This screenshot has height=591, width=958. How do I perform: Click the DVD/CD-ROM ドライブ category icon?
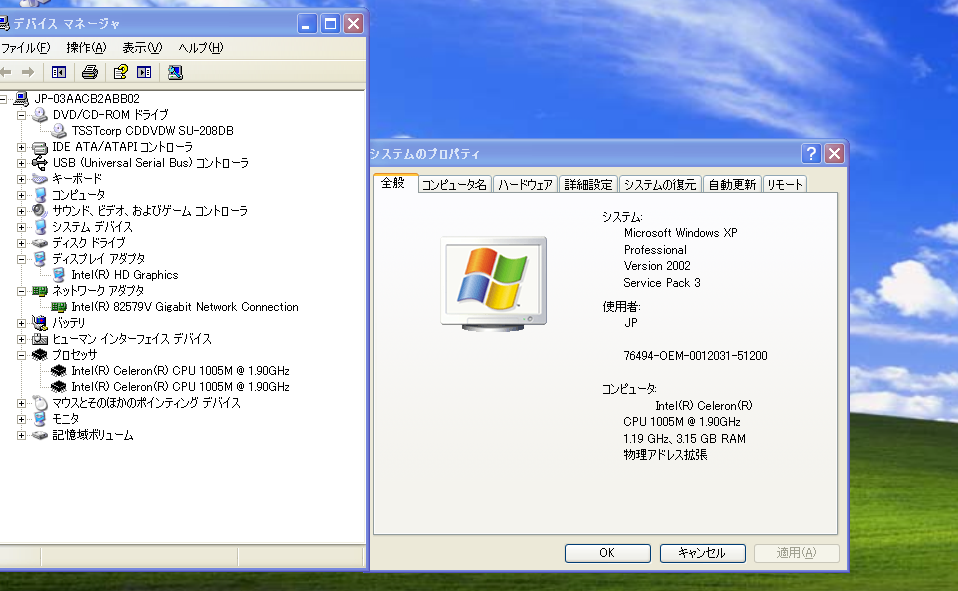tap(40, 114)
